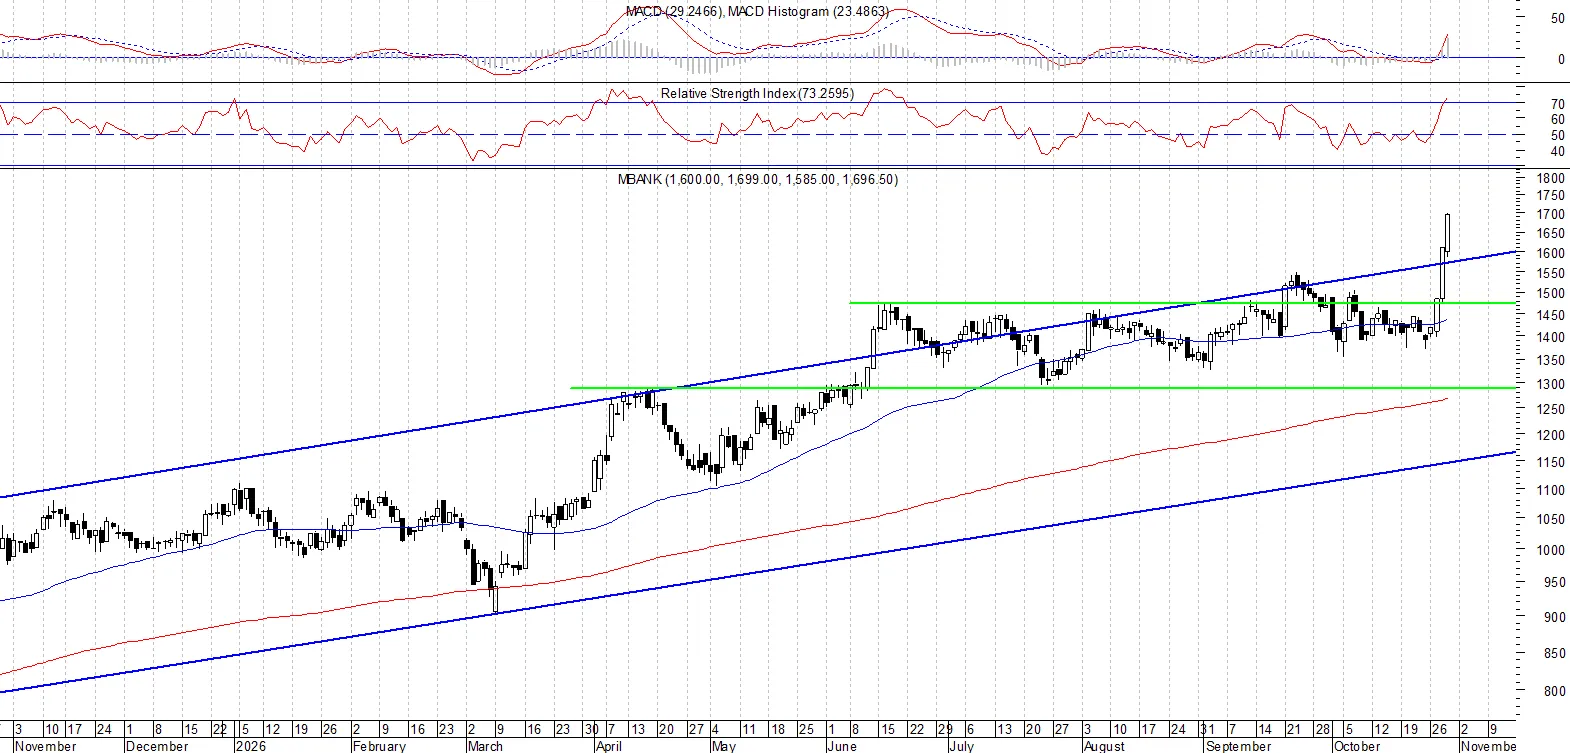
Task: Select the February month label
Action: 379,746
